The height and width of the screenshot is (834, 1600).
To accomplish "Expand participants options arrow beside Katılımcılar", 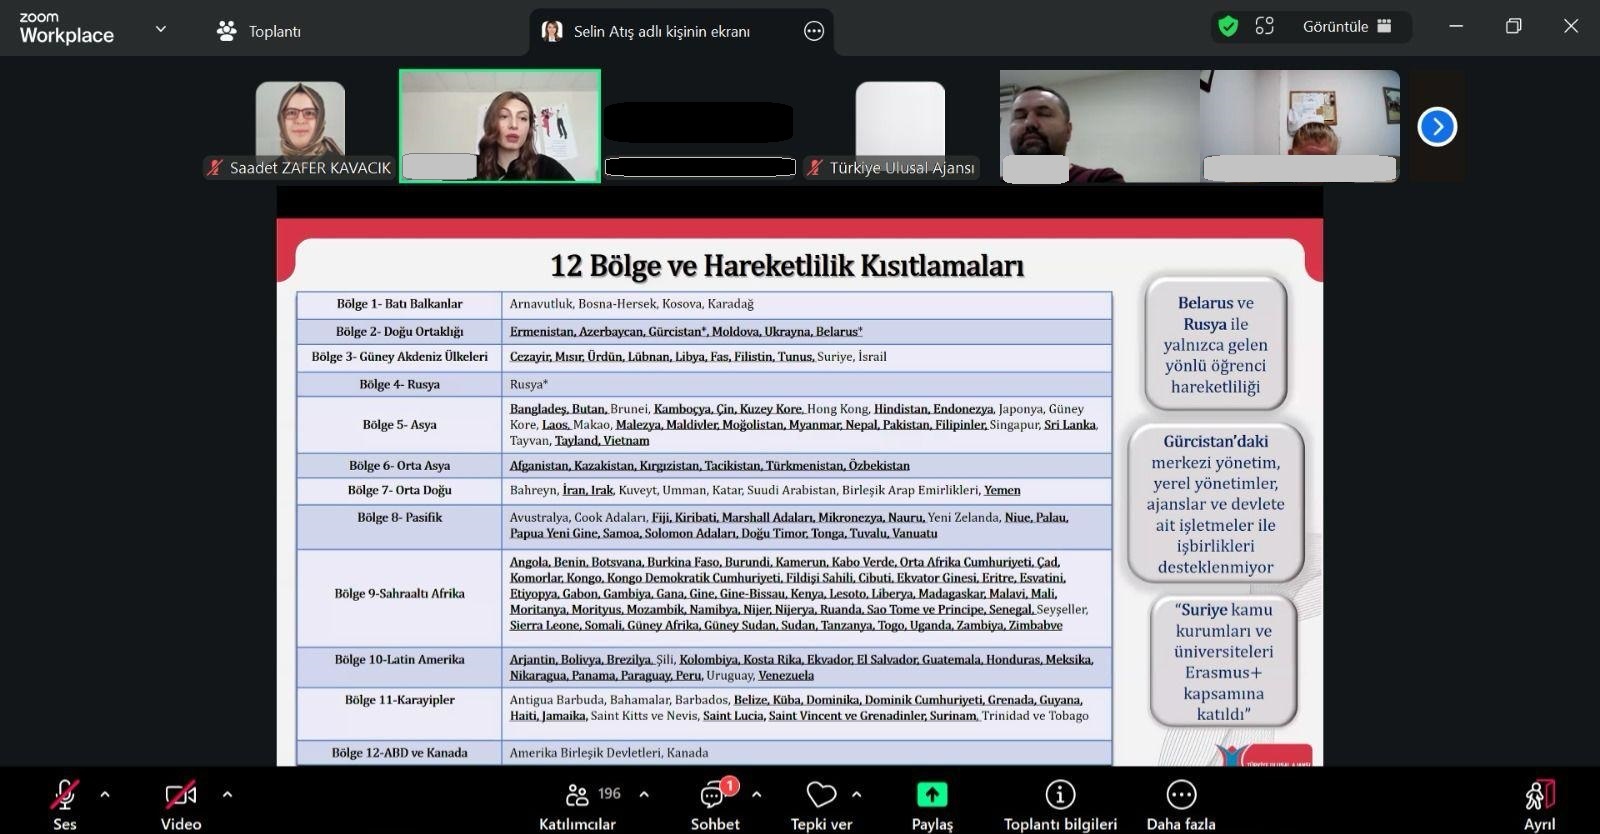I will pyautogui.click(x=644, y=795).
